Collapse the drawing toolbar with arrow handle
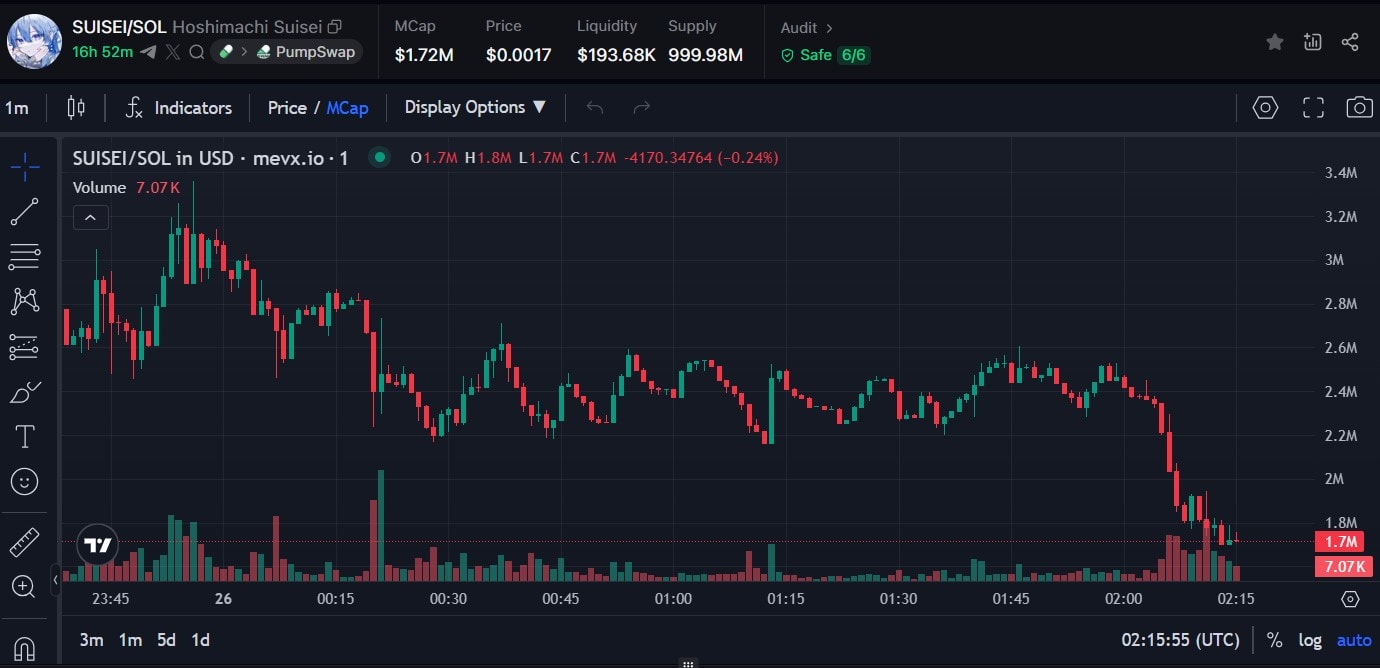 [x=56, y=580]
